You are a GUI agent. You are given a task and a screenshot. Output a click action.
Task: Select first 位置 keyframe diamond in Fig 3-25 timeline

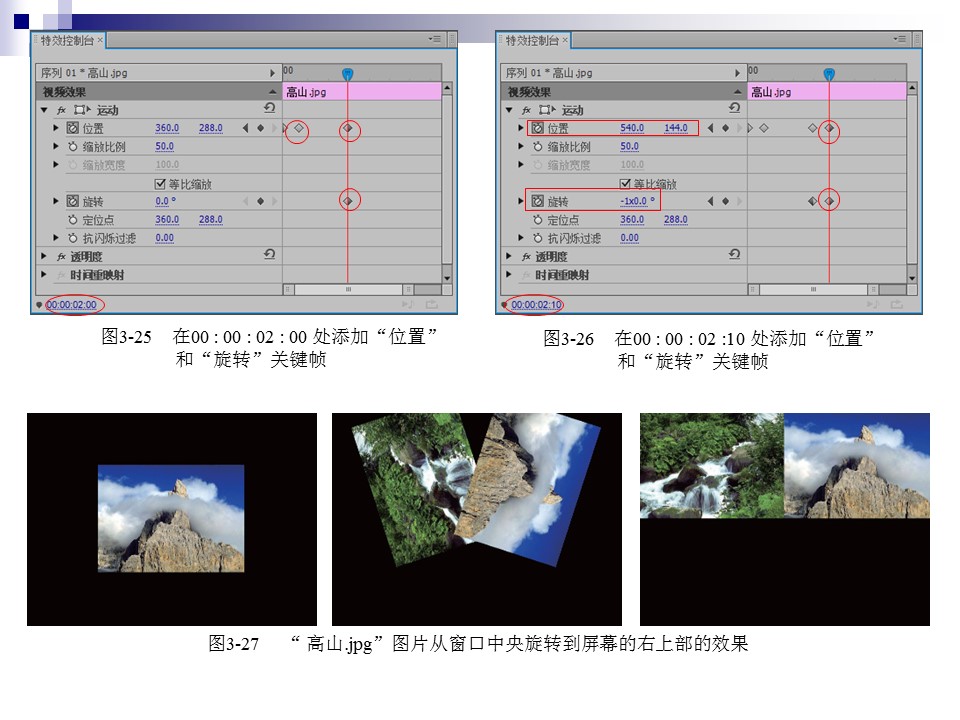tap(298, 128)
